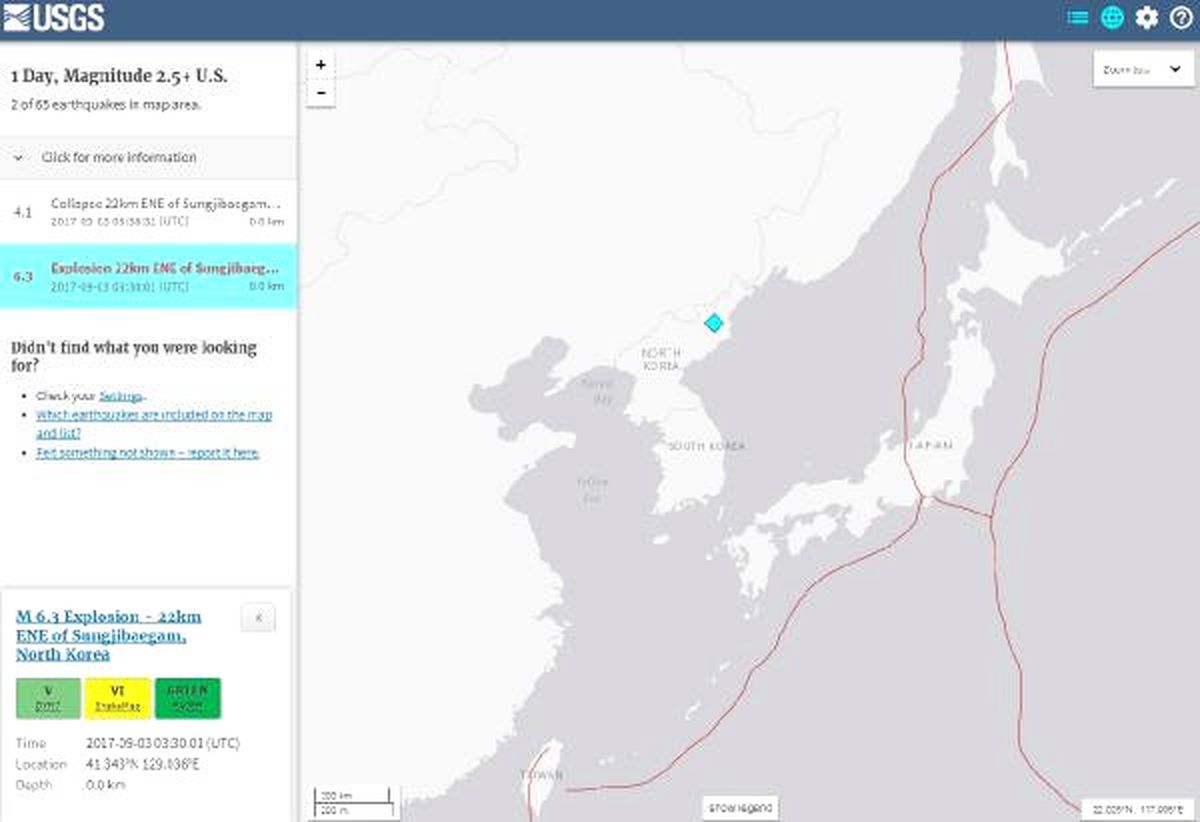This screenshot has width=1200, height=822.
Task: Select the 4.1 Collapse earthquake entry
Action: tap(148, 212)
